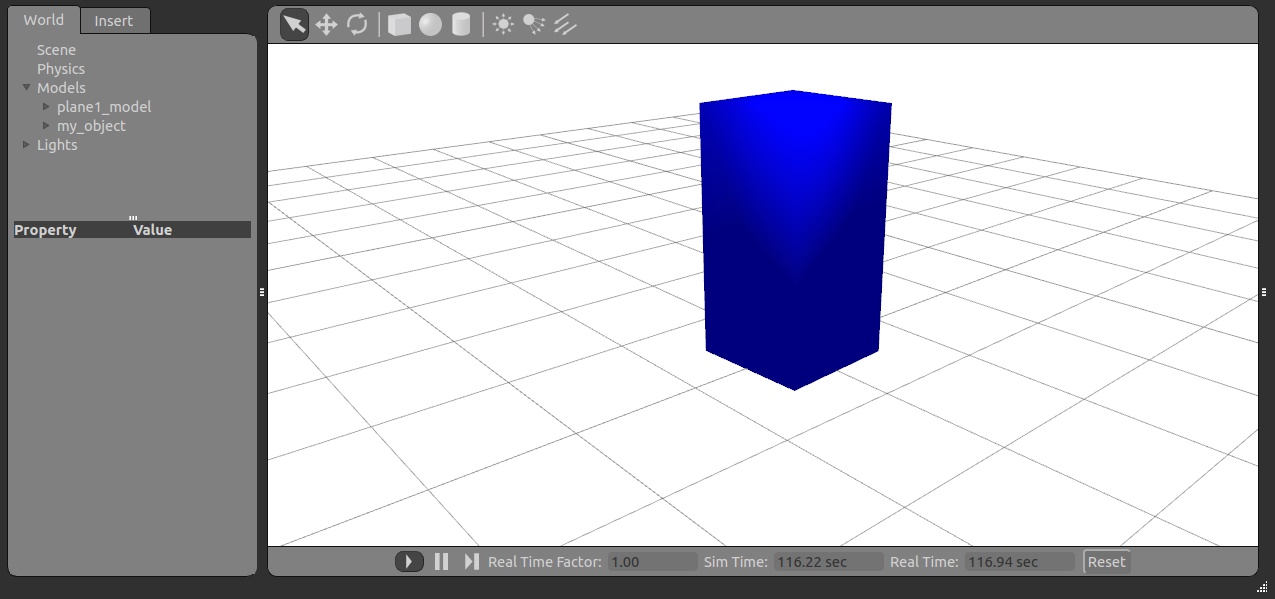The height and width of the screenshot is (599, 1275).
Task: Click the Reset button
Action: tap(1106, 562)
